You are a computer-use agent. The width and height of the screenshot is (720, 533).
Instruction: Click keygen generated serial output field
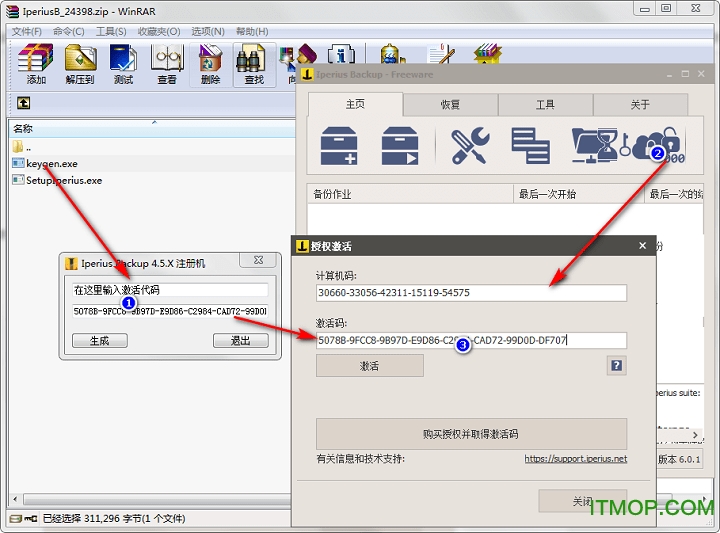tap(170, 311)
